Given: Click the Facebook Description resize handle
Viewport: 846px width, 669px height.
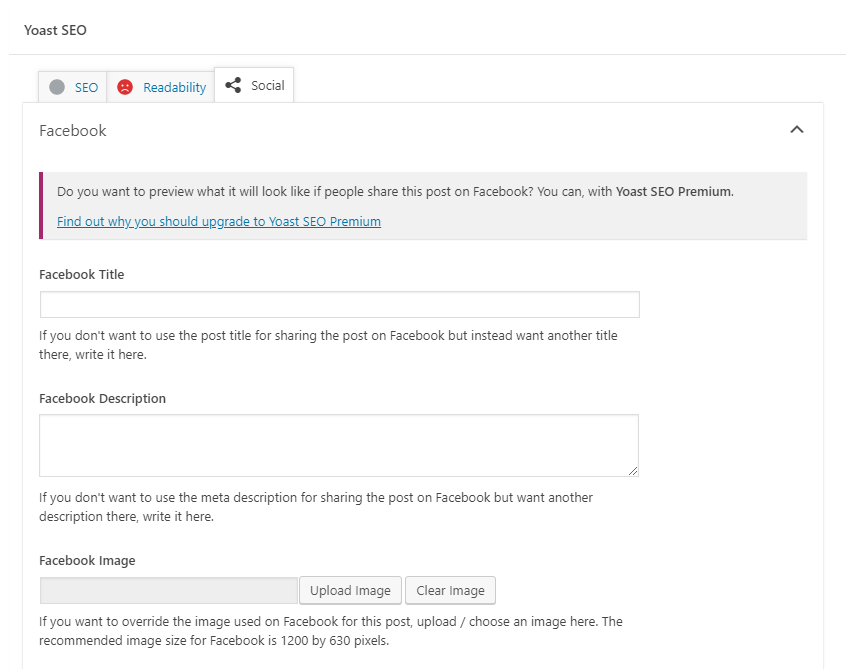Looking at the screenshot, I should pos(633,471).
